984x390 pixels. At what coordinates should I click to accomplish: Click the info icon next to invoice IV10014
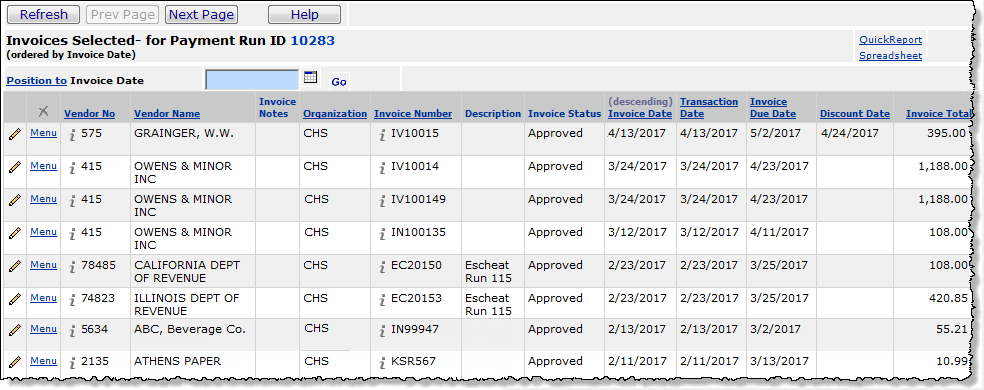click(382, 167)
